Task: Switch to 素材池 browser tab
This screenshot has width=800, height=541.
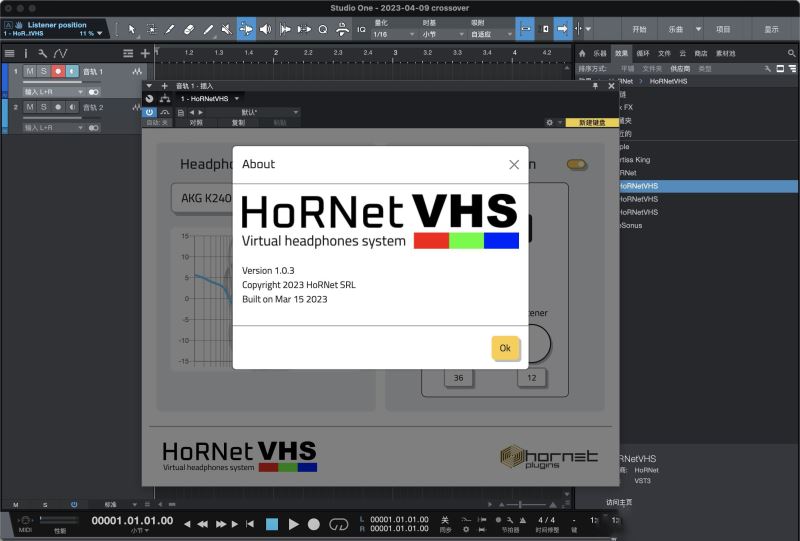Action: [726, 53]
